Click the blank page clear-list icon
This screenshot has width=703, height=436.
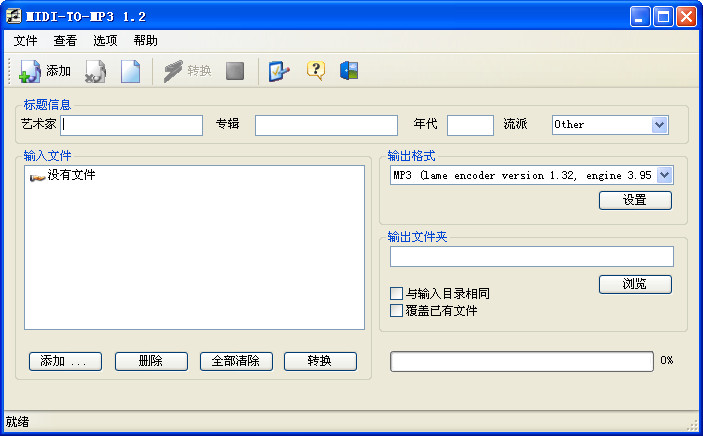click(130, 71)
